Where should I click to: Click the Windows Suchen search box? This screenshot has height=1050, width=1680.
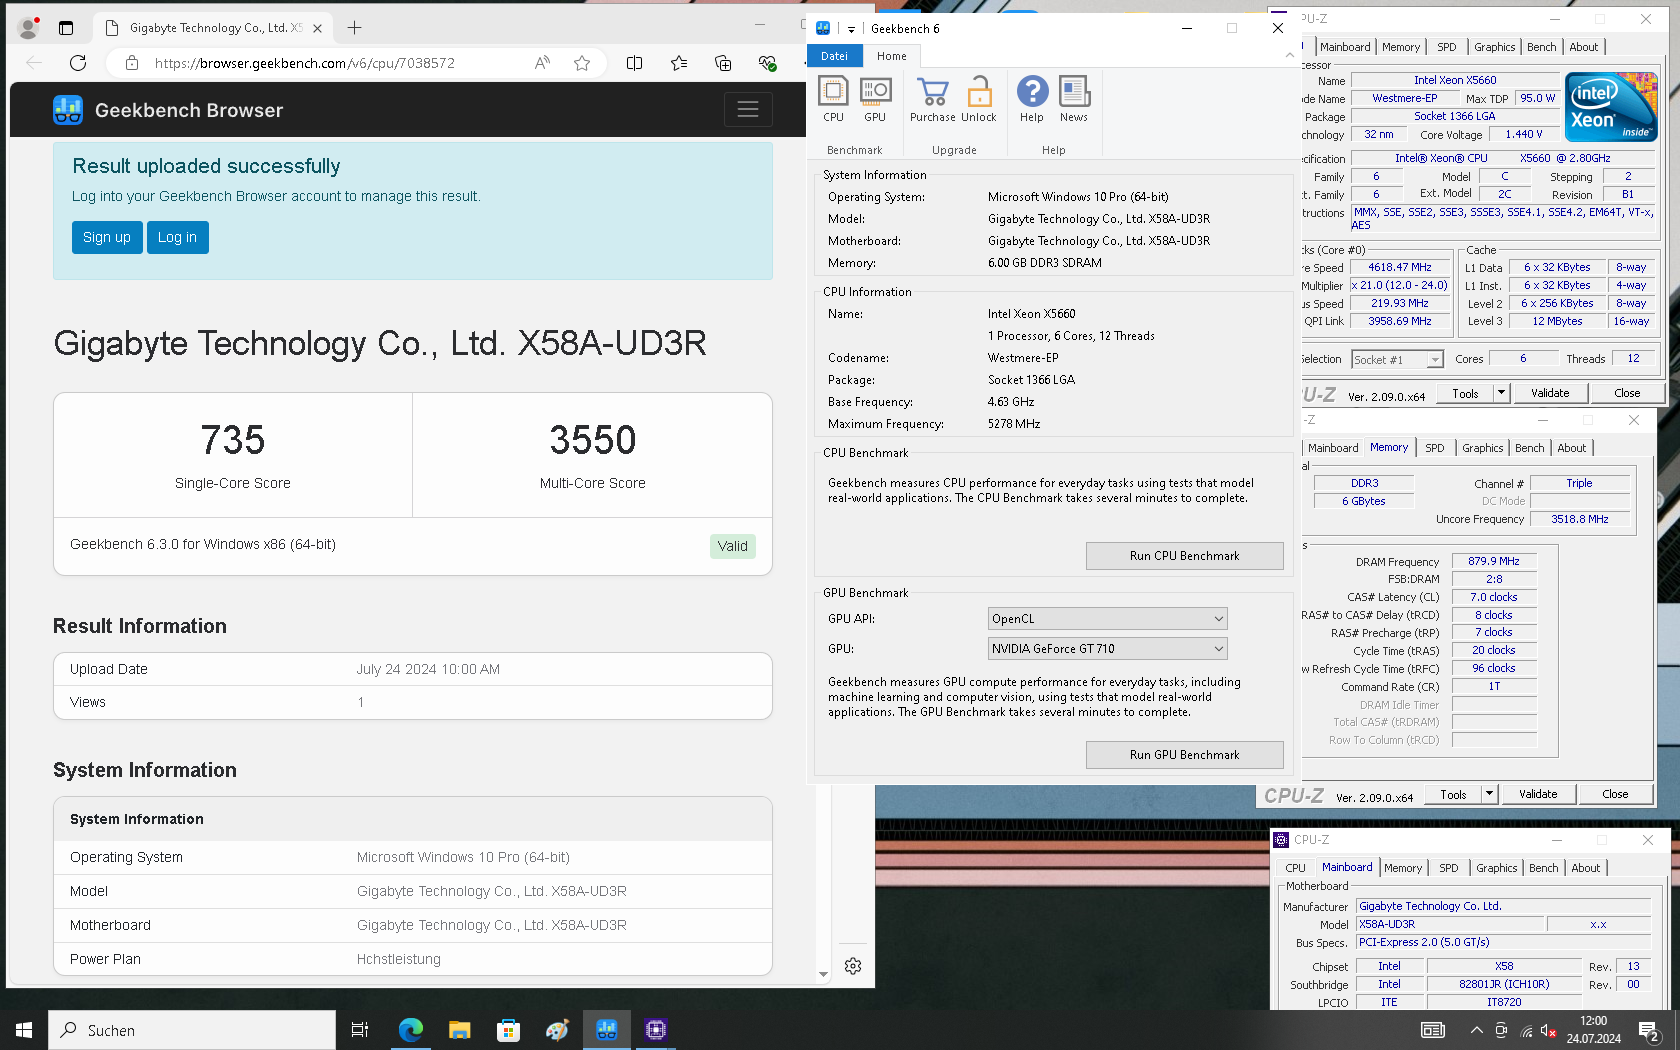click(192, 1030)
